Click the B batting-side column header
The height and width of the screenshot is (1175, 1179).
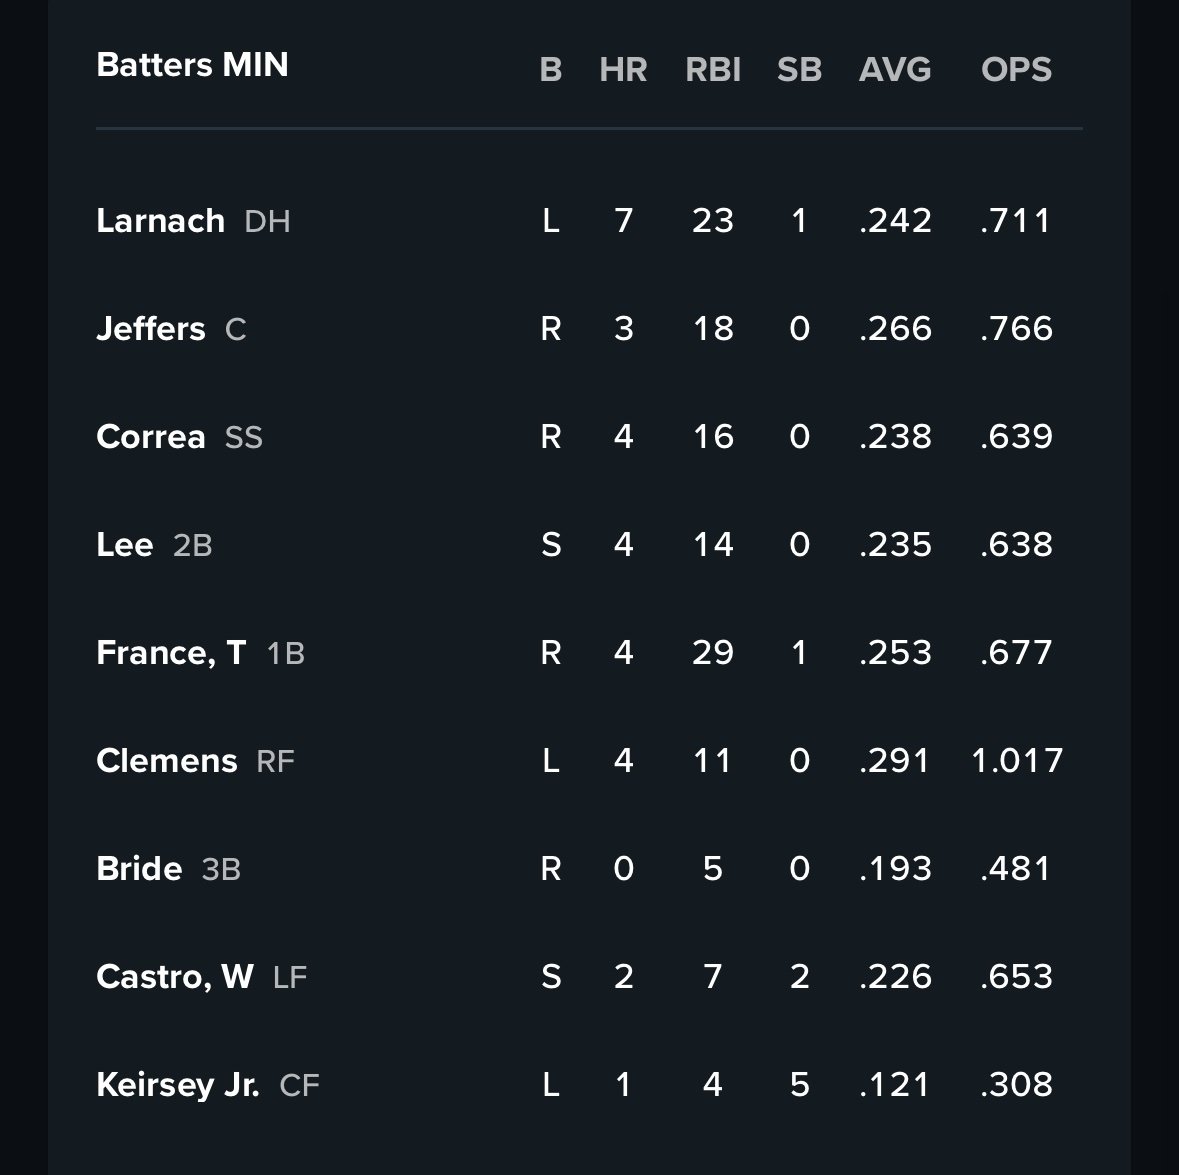[x=550, y=69]
